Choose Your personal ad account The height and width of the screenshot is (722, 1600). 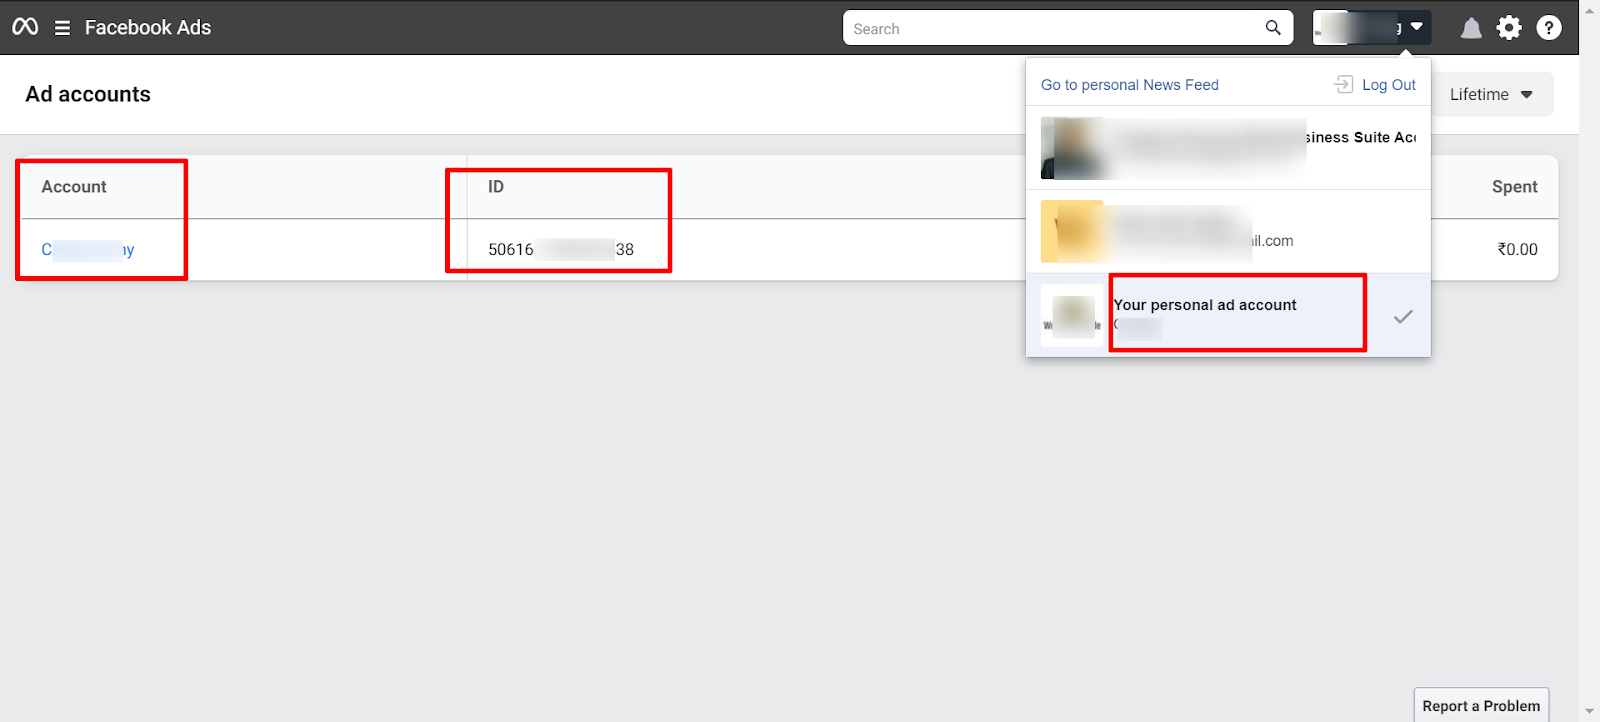[1228, 315]
